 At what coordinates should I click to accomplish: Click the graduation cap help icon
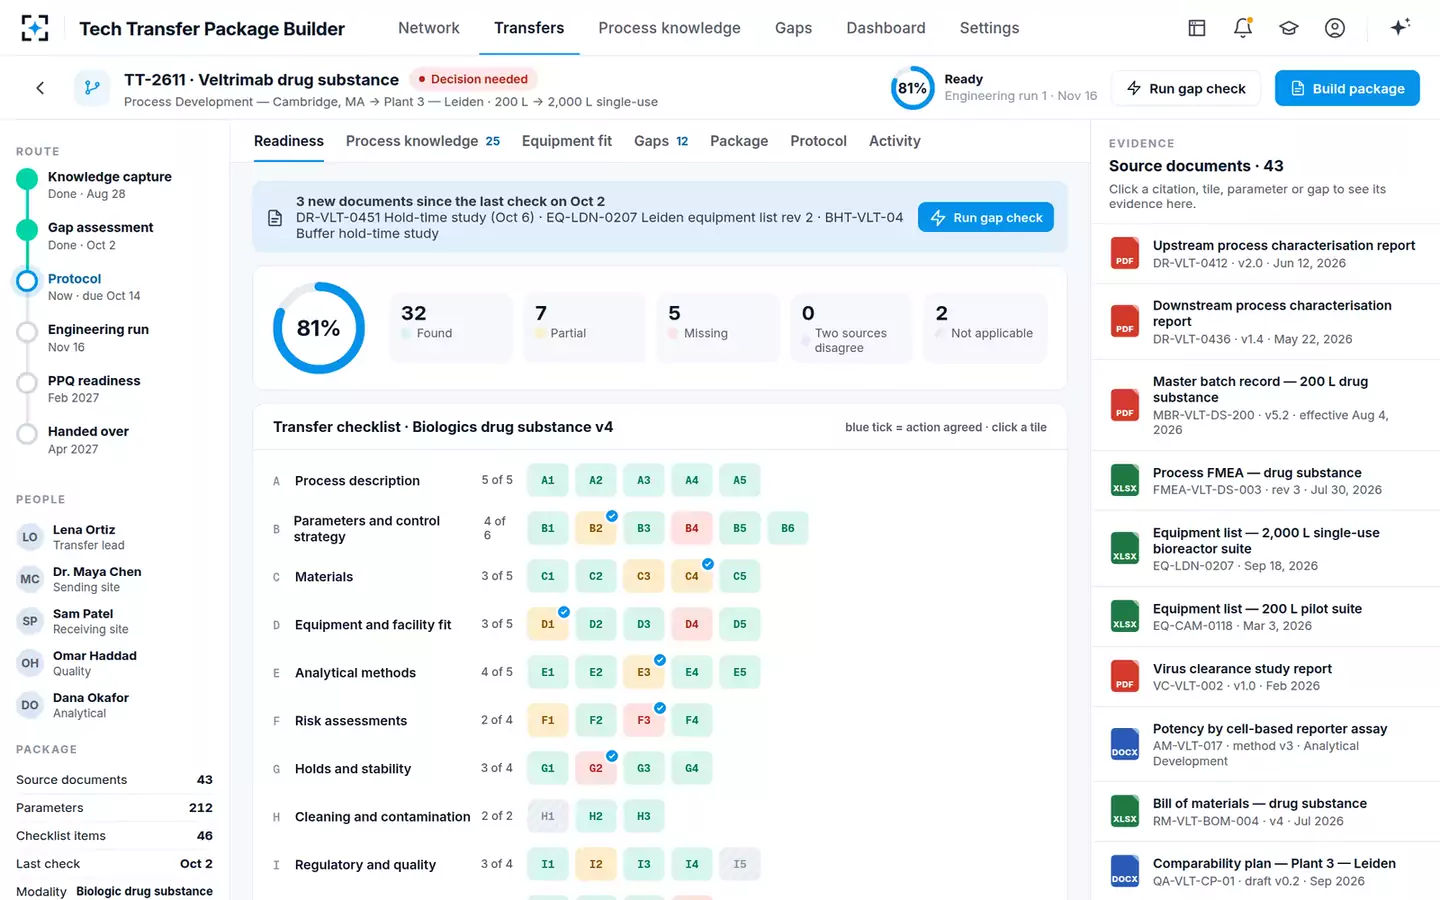1289,28
